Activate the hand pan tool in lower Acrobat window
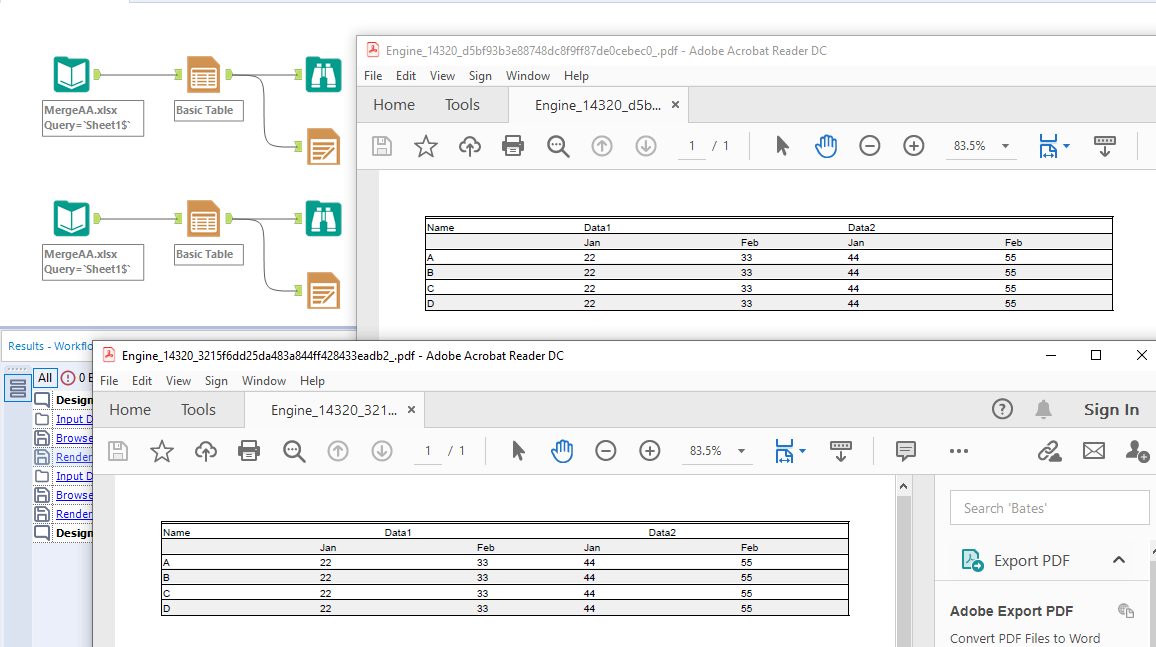The width and height of the screenshot is (1156, 647). click(x=562, y=451)
